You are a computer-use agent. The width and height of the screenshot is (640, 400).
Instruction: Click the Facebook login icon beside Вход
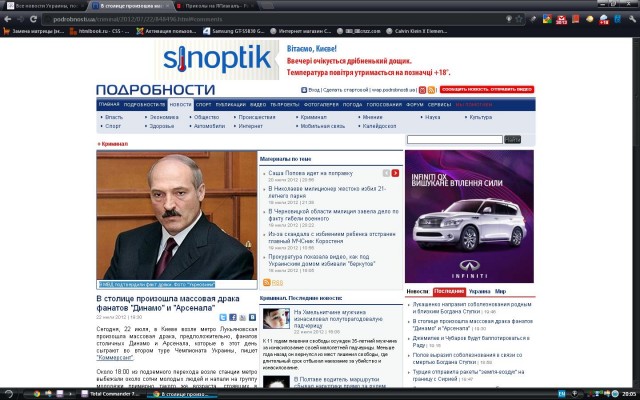click(x=304, y=90)
